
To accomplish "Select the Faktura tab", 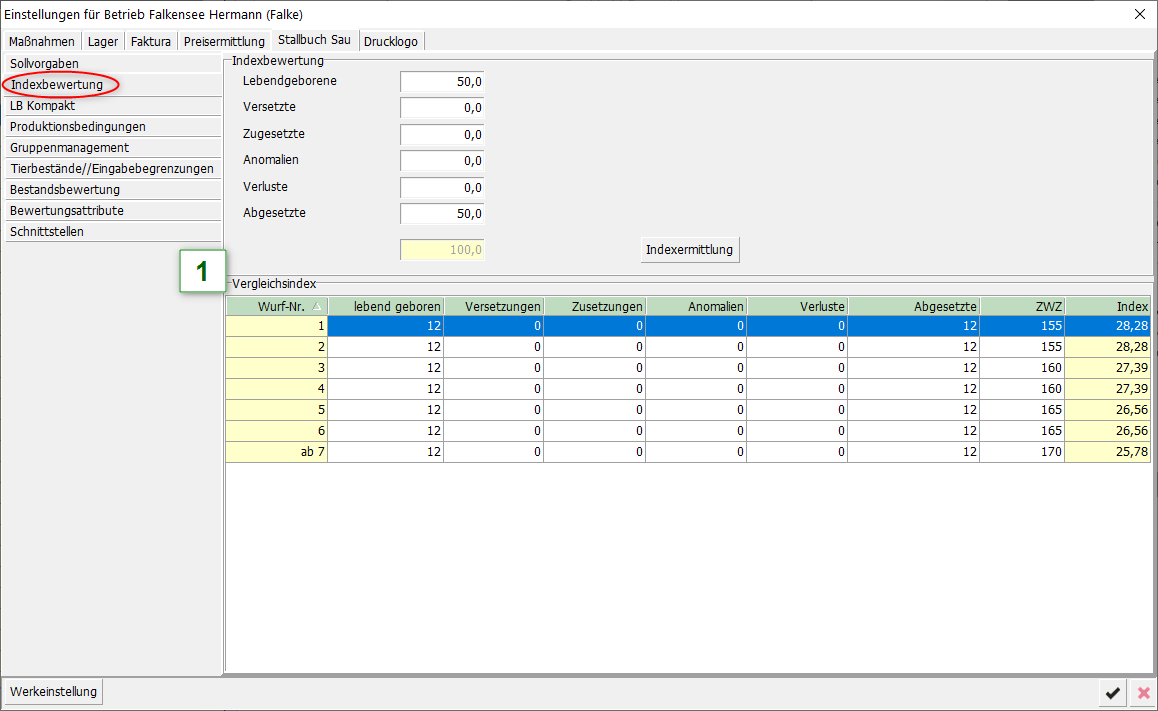I will [x=151, y=41].
